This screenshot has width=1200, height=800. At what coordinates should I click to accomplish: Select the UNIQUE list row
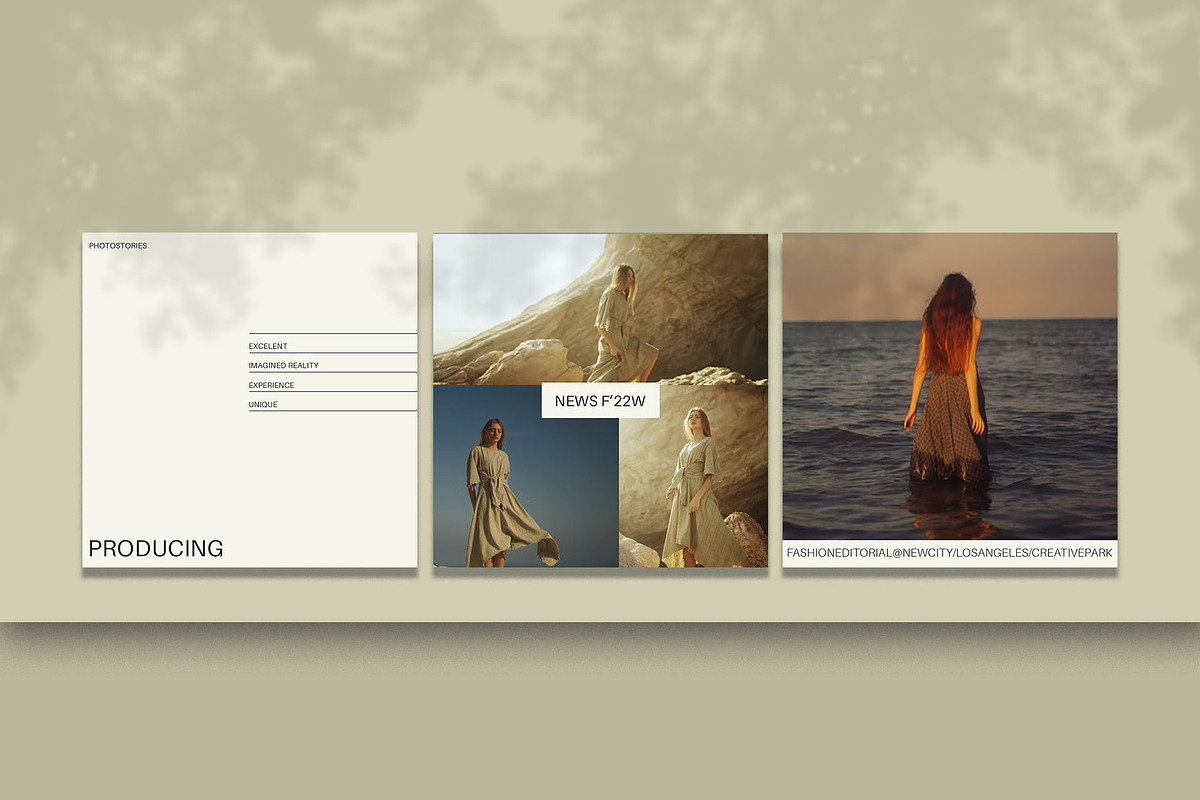(333, 401)
